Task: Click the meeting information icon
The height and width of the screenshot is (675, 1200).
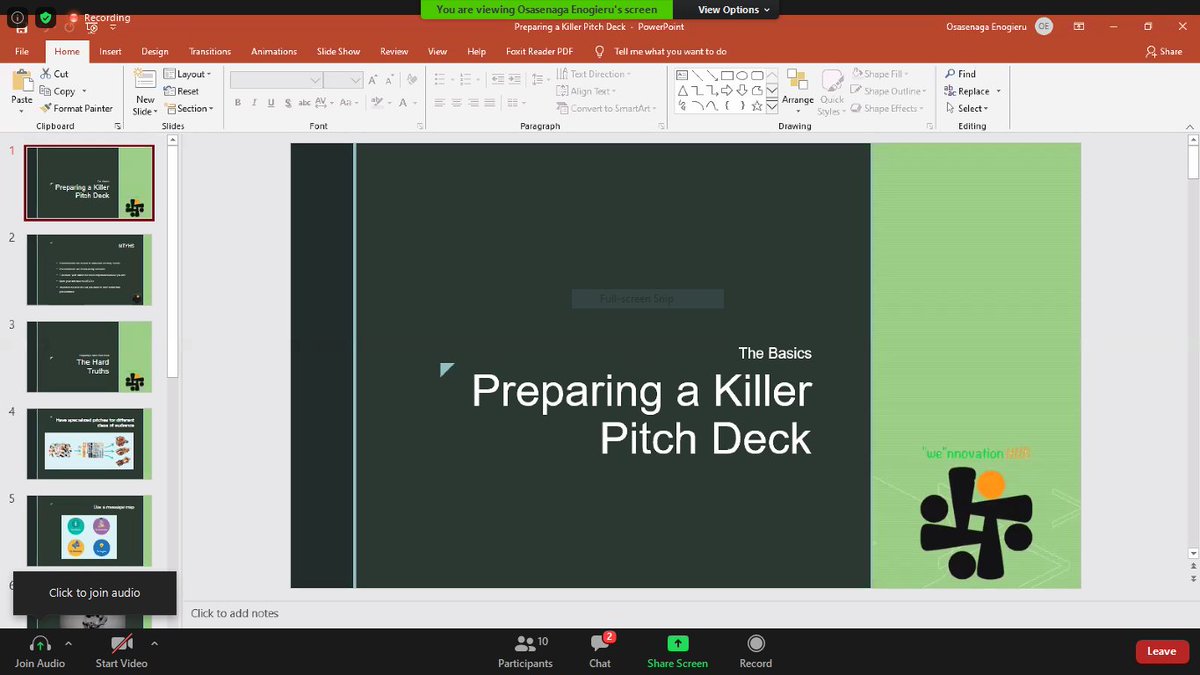Action: pyautogui.click(x=17, y=17)
